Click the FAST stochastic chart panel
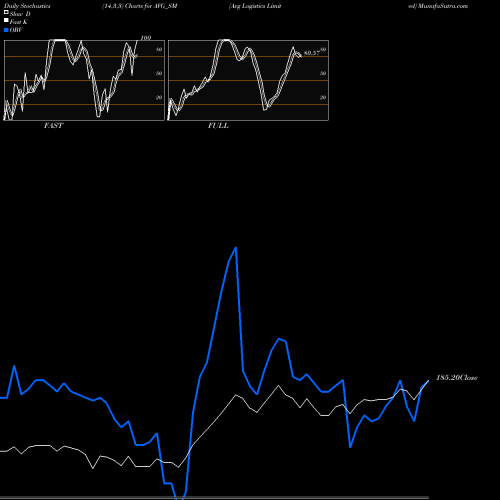 (x=84, y=80)
